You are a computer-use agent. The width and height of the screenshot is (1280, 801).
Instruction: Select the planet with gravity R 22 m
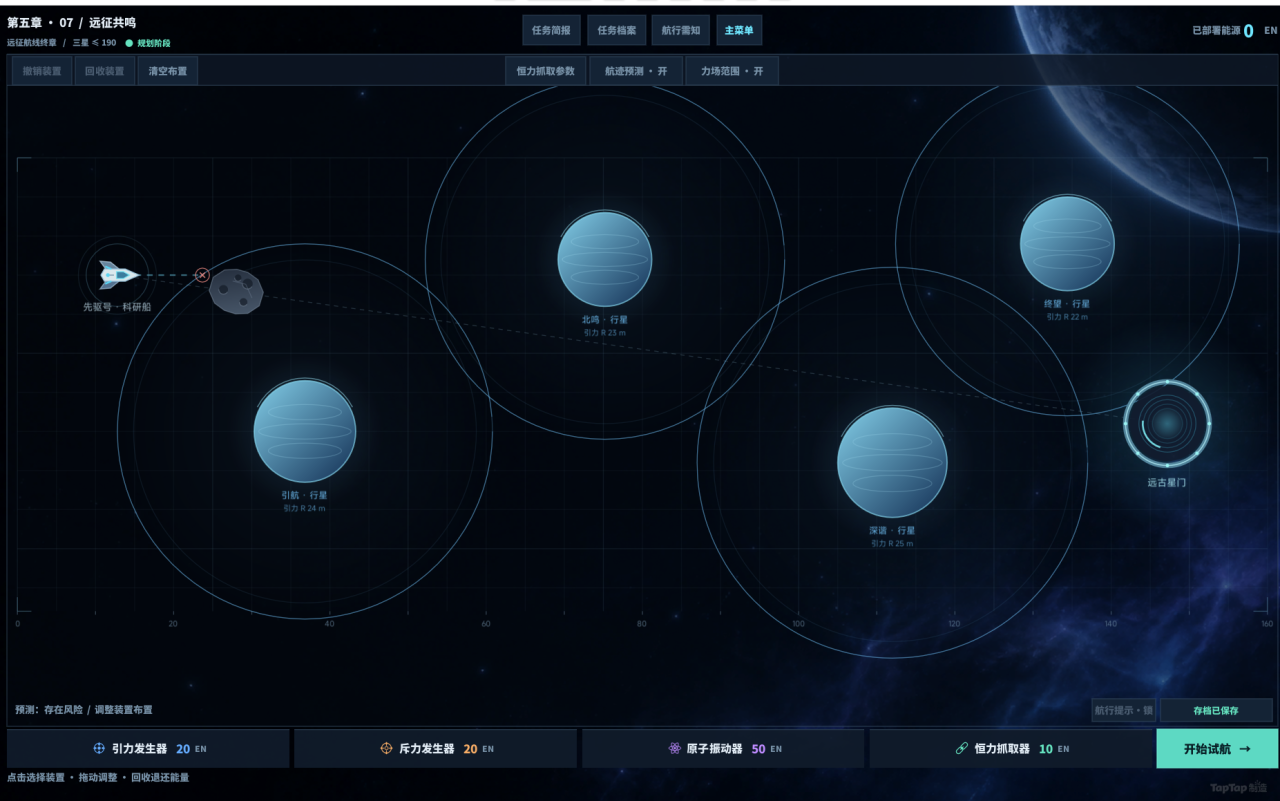(1067, 243)
